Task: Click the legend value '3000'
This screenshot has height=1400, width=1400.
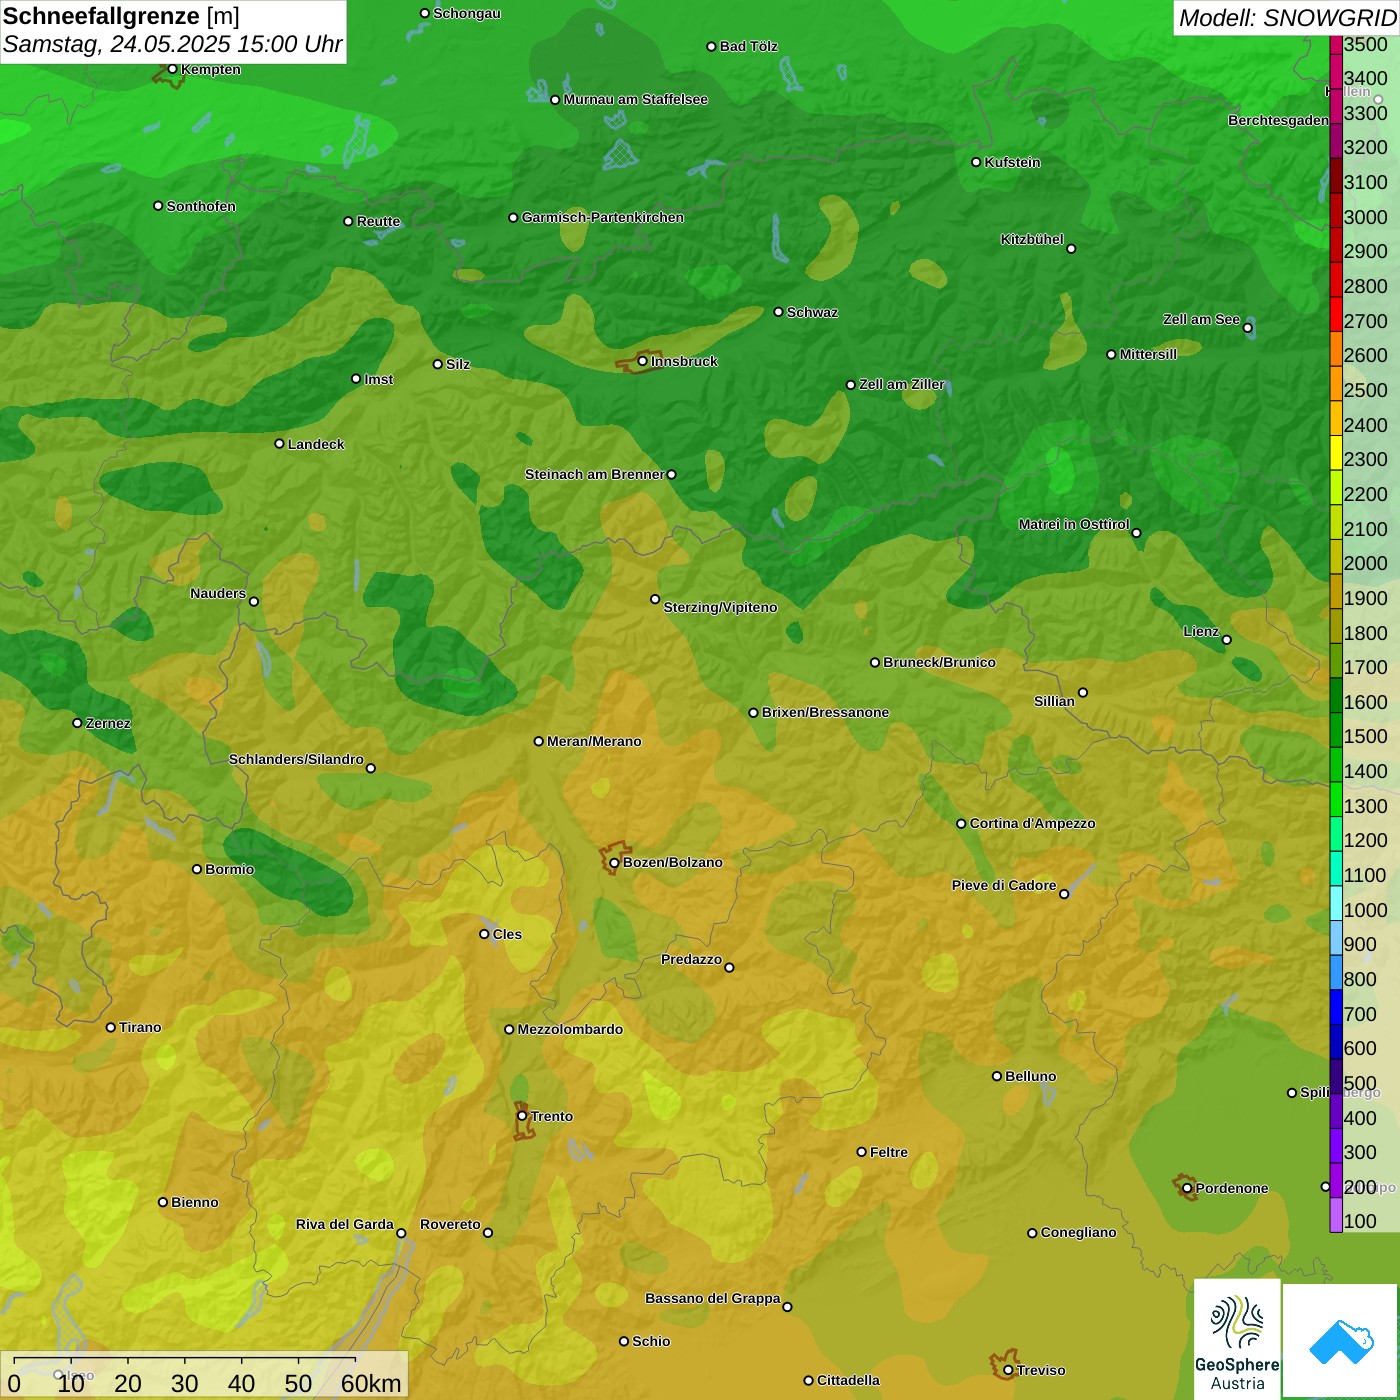Action: [1366, 217]
